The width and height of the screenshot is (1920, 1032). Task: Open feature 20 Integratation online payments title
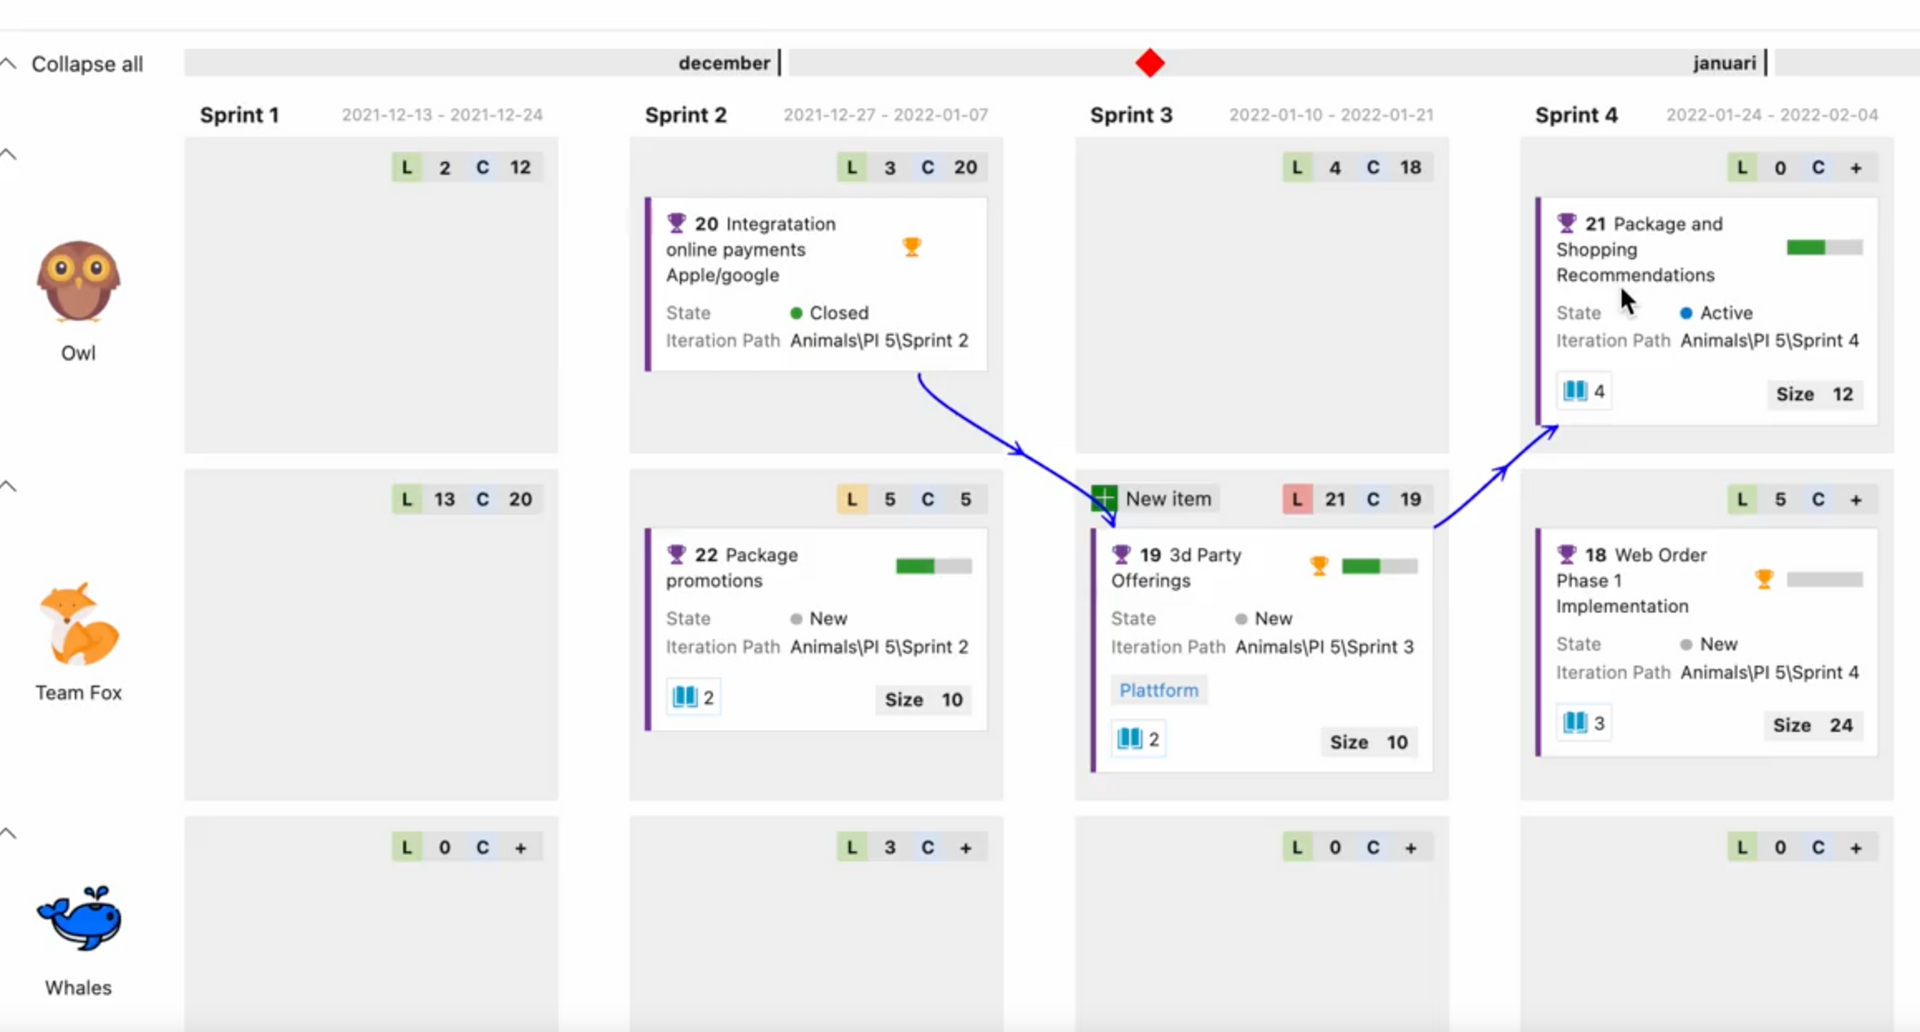pyautogui.click(x=750, y=249)
